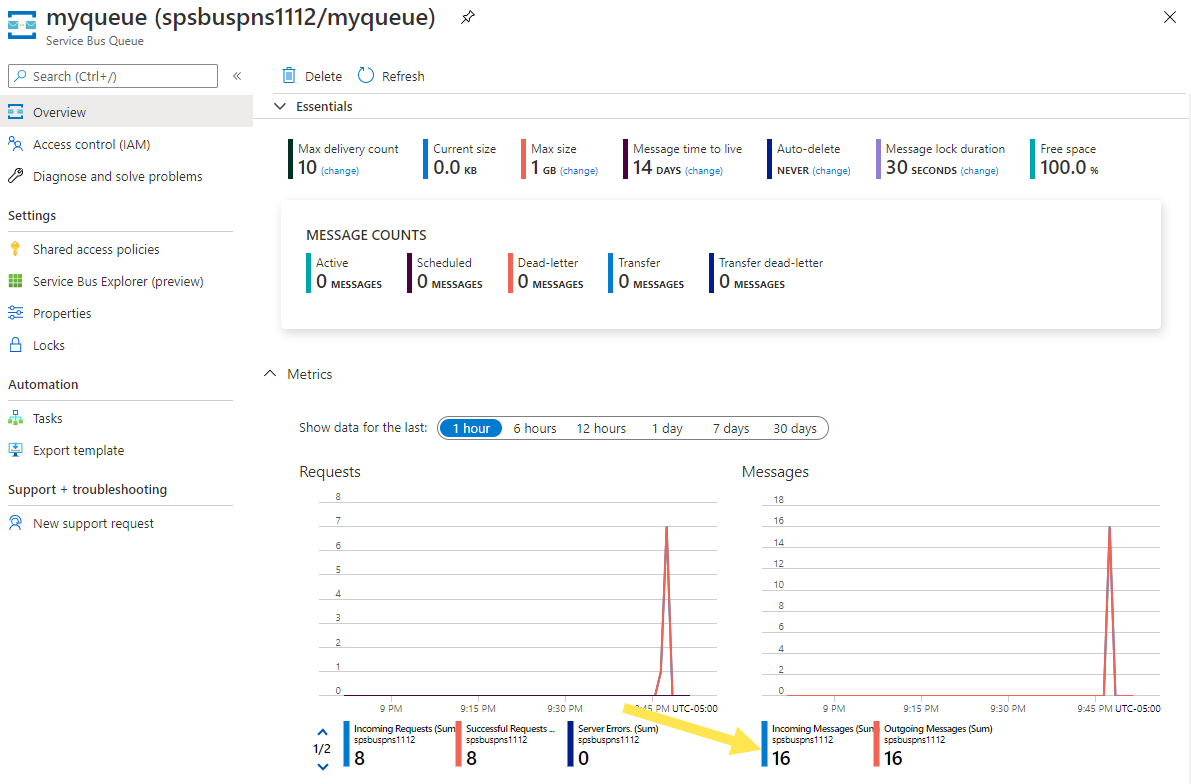The width and height of the screenshot is (1191, 784).
Task: Change the Max delivery count value
Action: coord(340,171)
